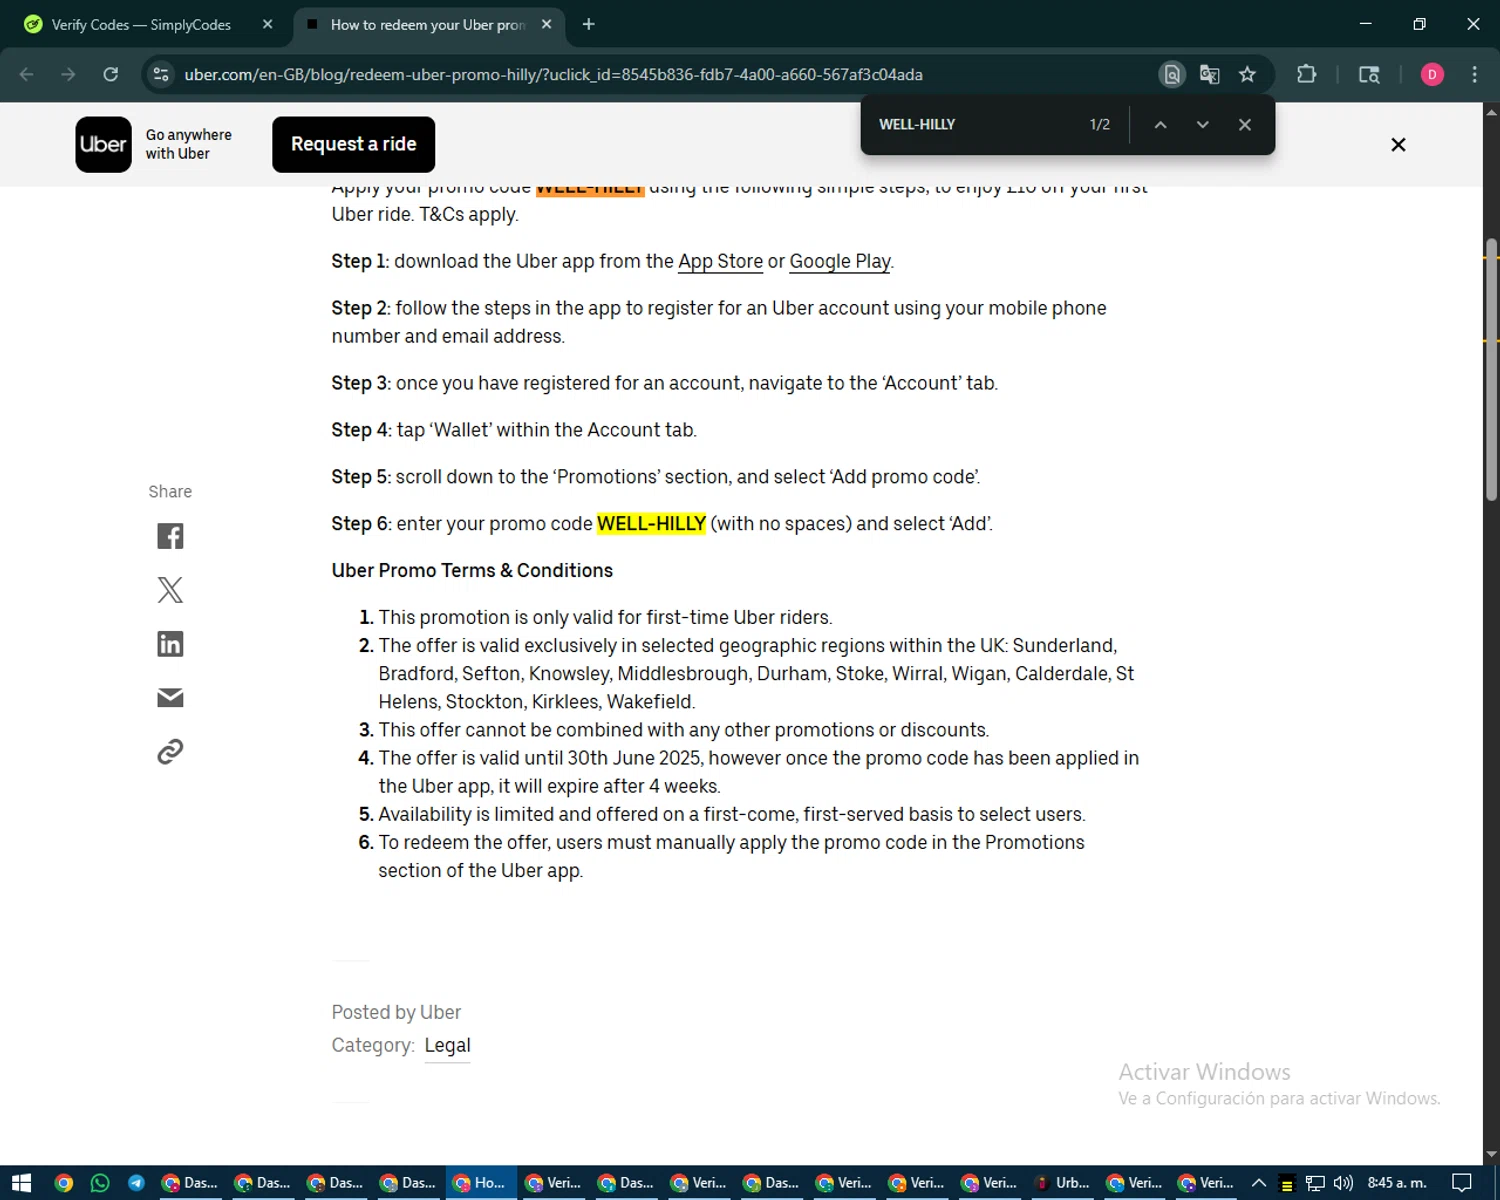Open a new browser tab
Image resolution: width=1500 pixels, height=1200 pixels.
[x=588, y=25]
